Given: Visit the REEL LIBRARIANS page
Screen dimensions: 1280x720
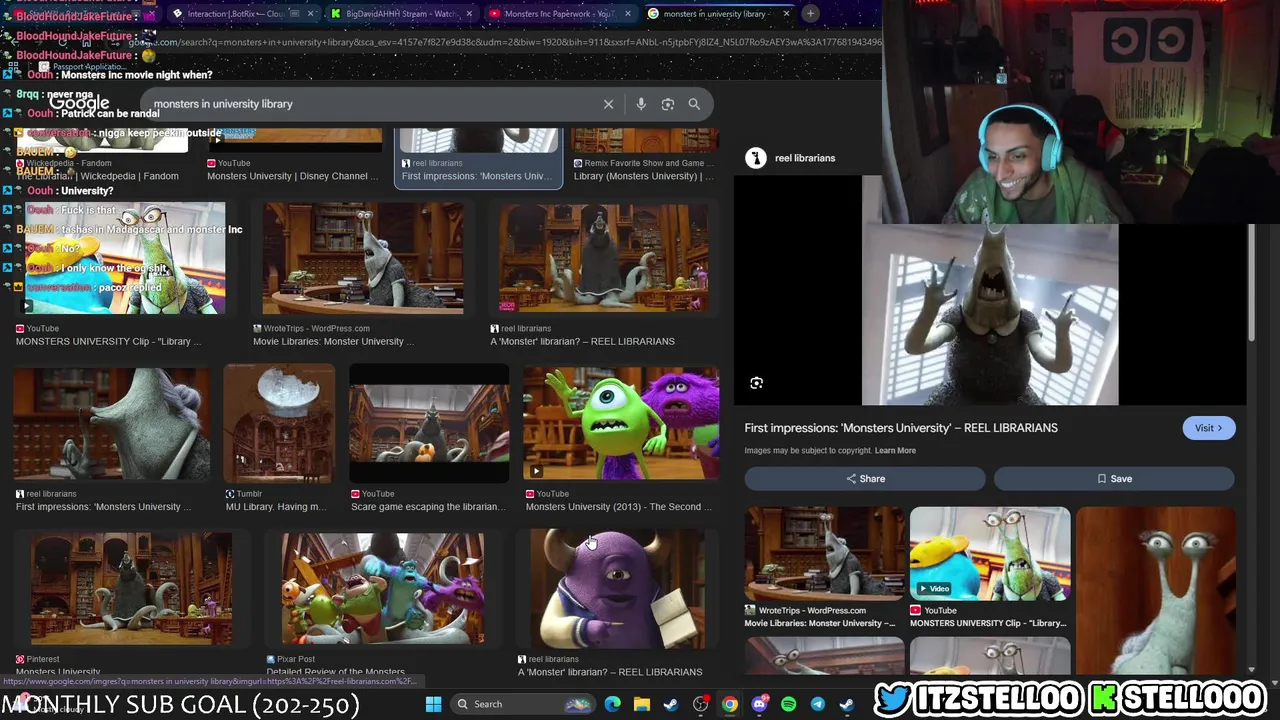Looking at the screenshot, I should [1208, 428].
